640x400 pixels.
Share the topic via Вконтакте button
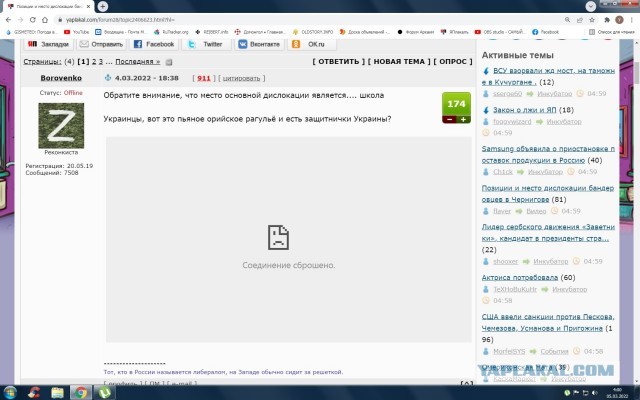pos(259,44)
